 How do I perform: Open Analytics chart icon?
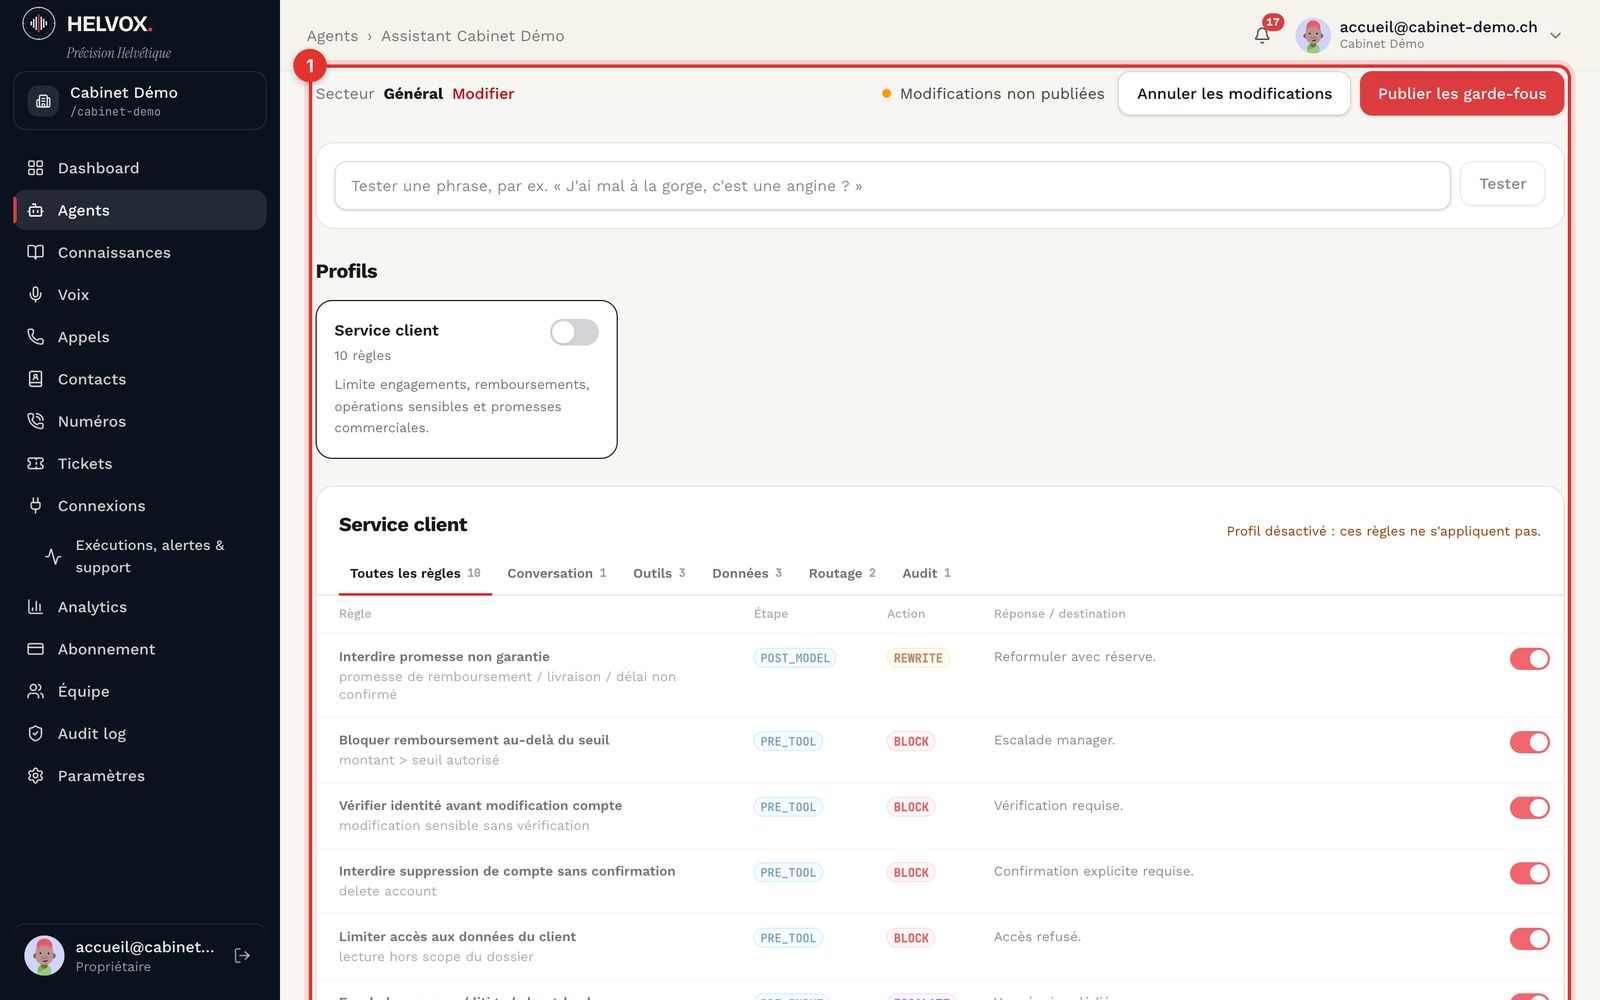[36, 607]
